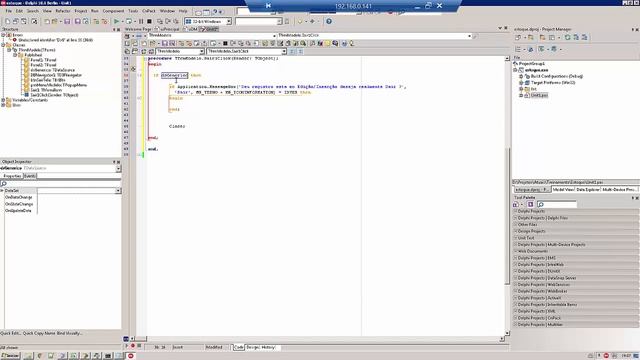Open the Tools menu

click(133, 11)
